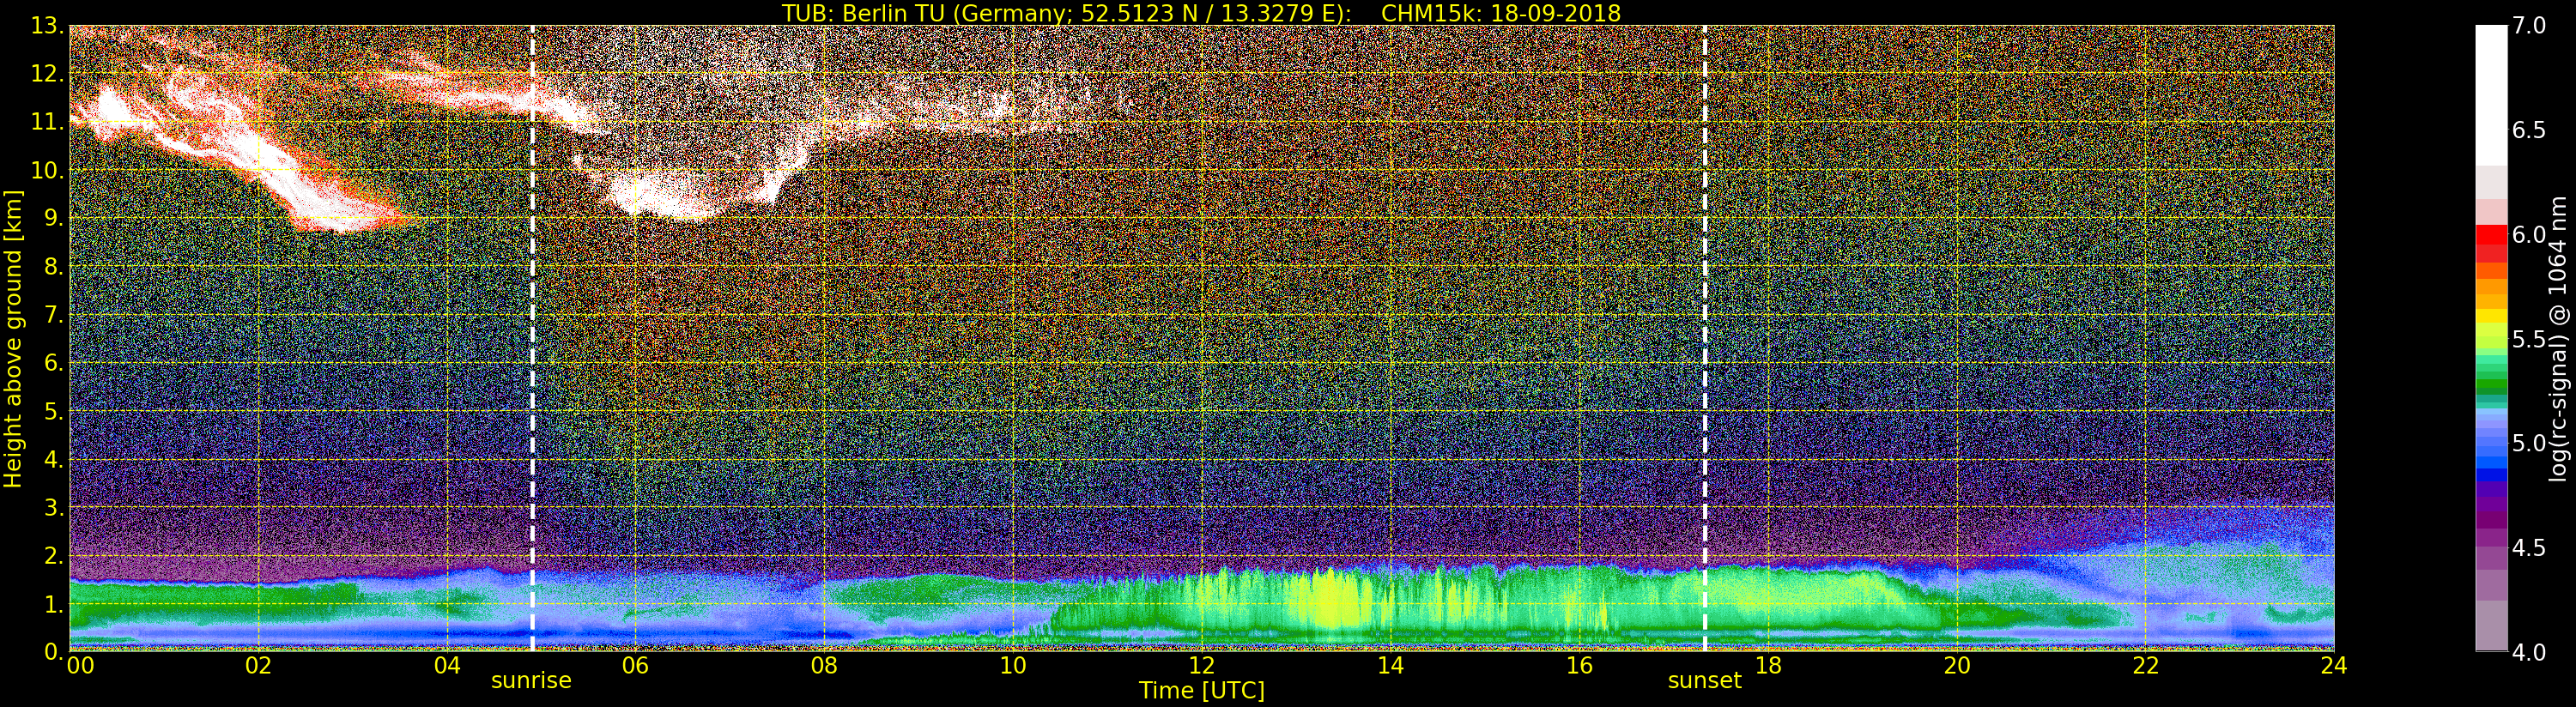Click the time axis tick "14"
The width and height of the screenshot is (2576, 707).
(1390, 666)
